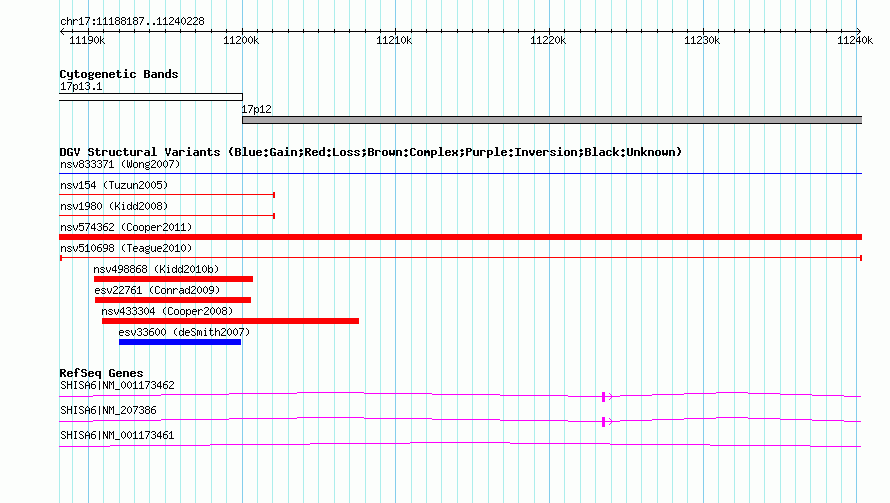Click the esv33600 (deSmith2007) label
890x503 pixels.
pyautogui.click(x=184, y=332)
